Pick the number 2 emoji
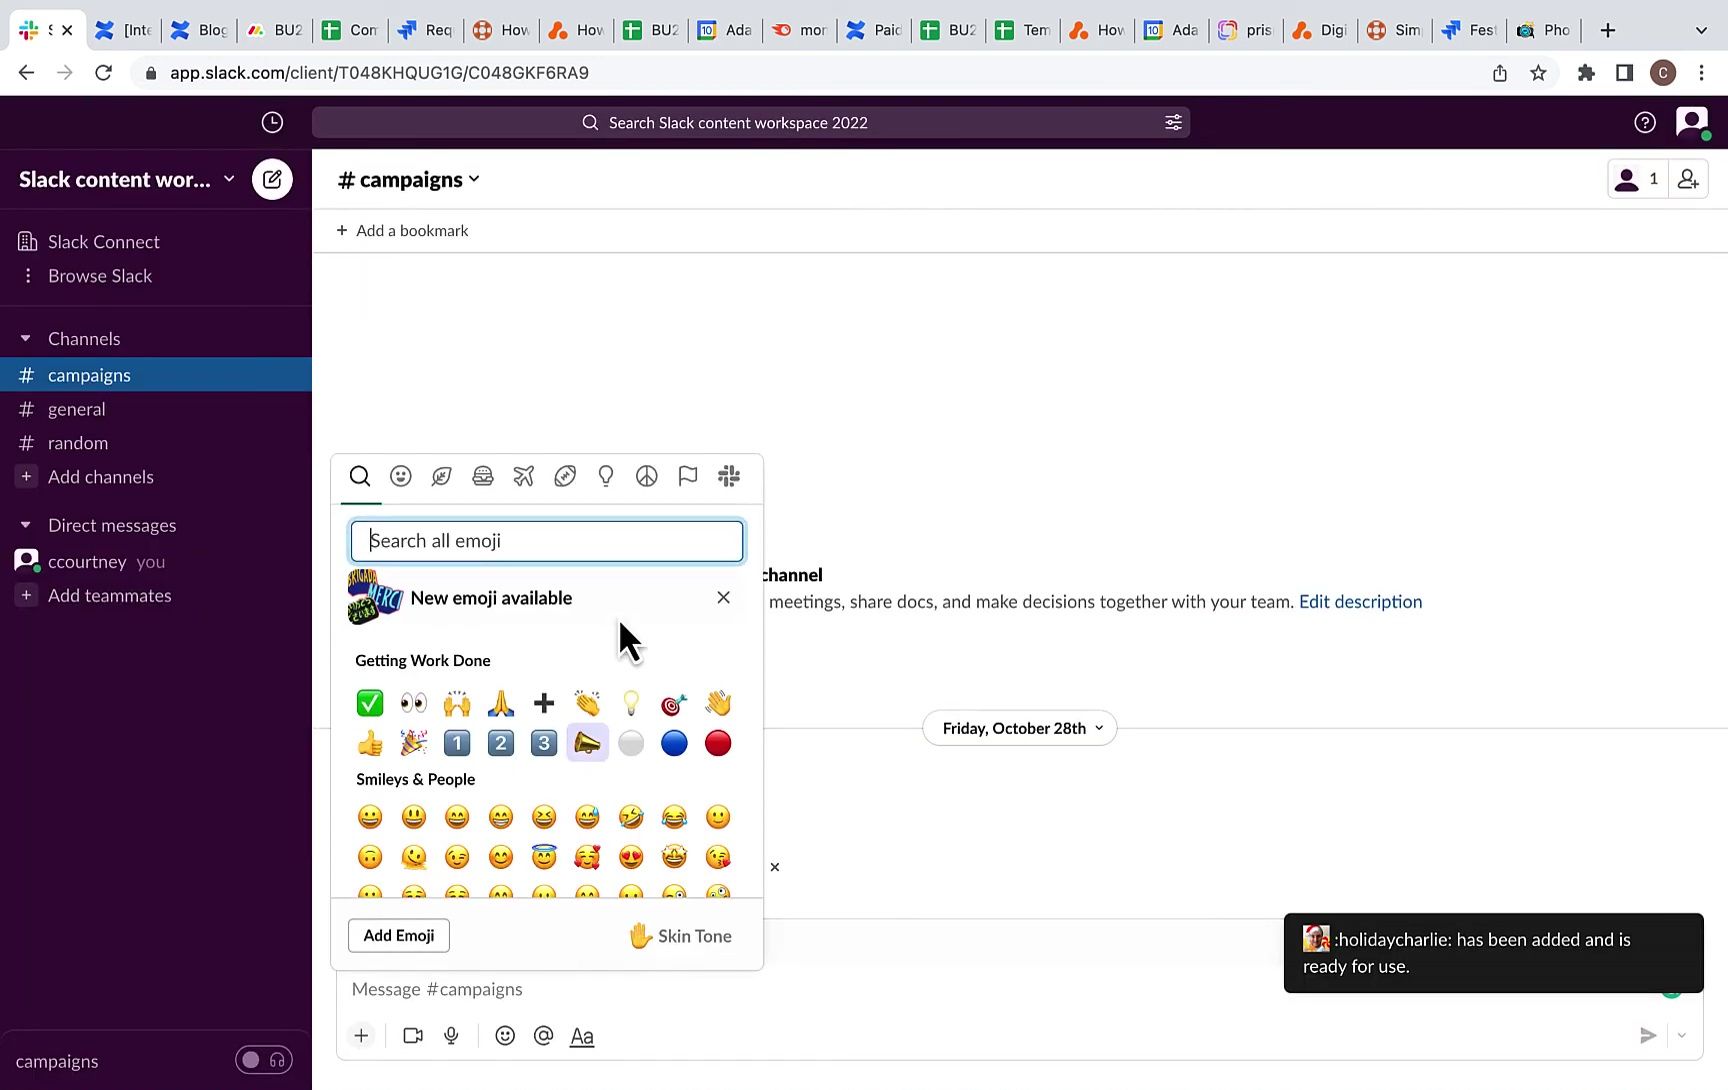The width and height of the screenshot is (1728, 1090). [501, 743]
